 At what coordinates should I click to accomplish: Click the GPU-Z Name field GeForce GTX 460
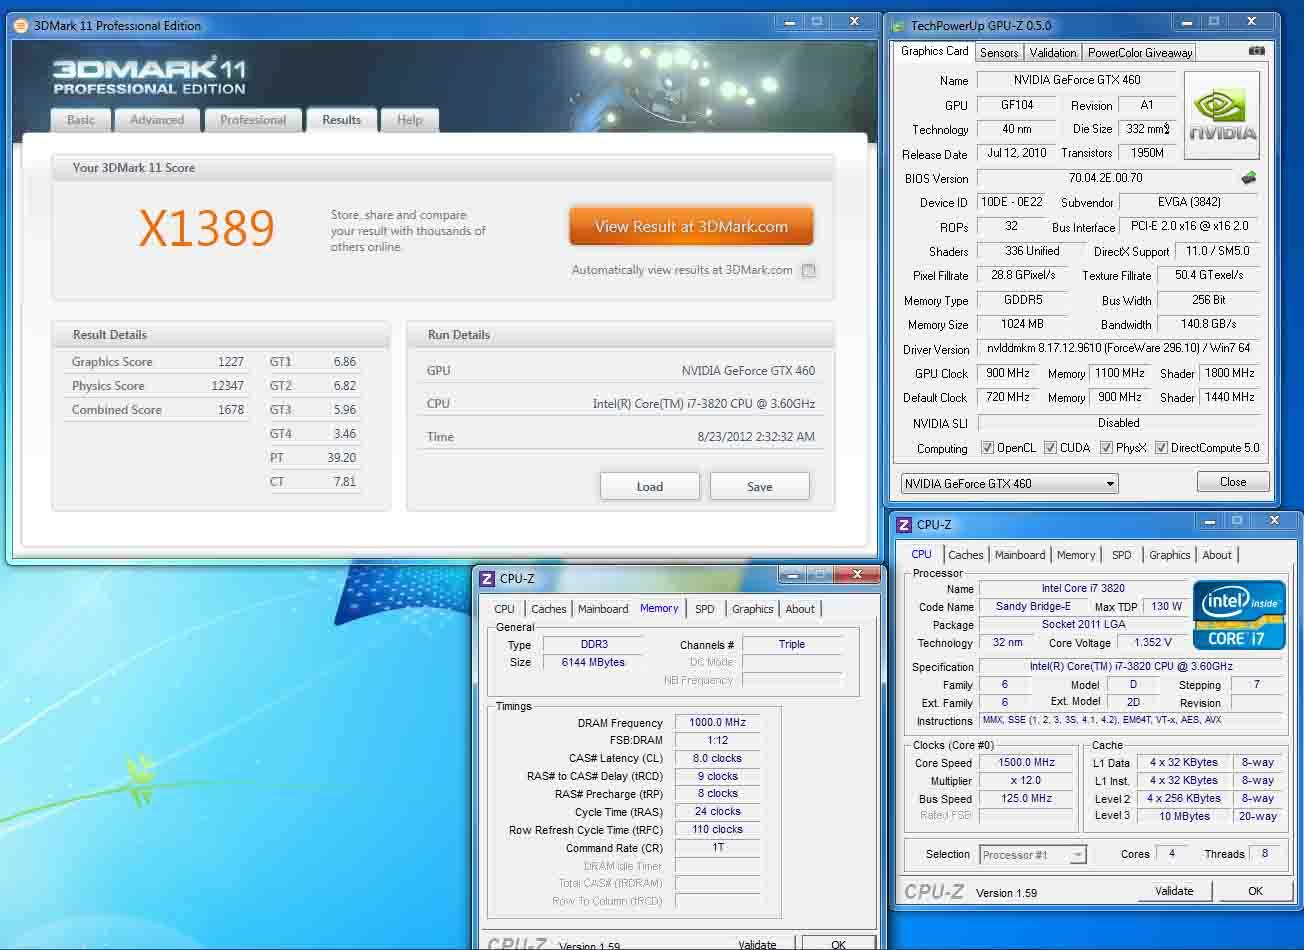click(1077, 80)
